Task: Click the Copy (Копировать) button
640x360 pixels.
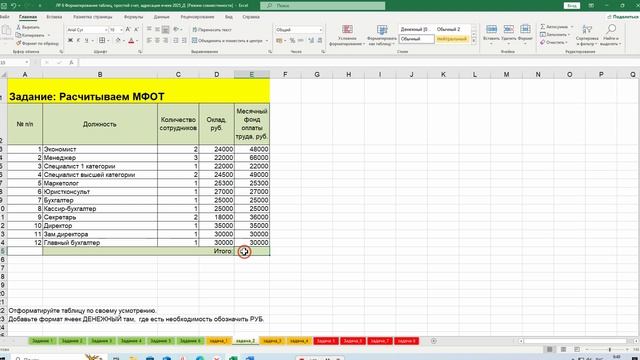Action: (30, 35)
